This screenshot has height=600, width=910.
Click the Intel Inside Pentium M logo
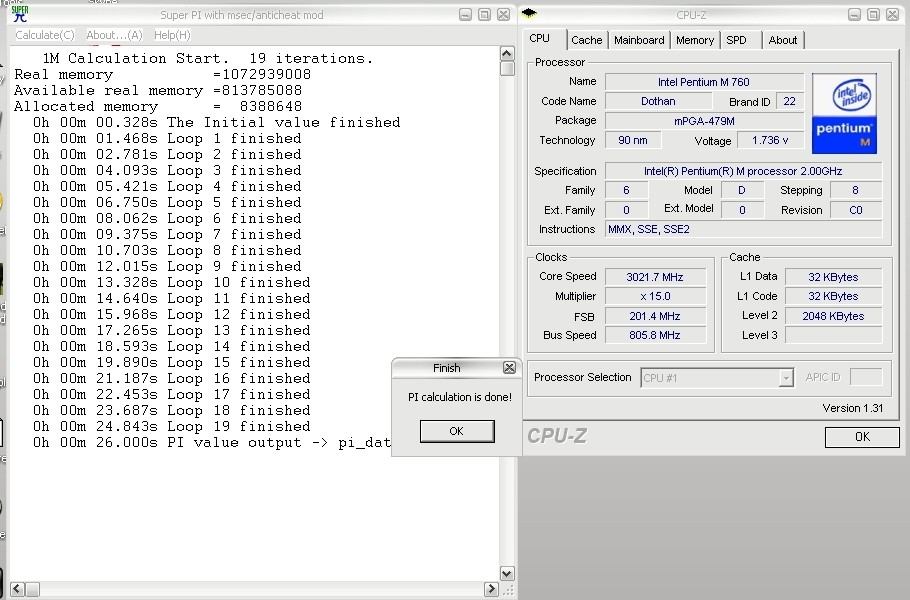(844, 113)
